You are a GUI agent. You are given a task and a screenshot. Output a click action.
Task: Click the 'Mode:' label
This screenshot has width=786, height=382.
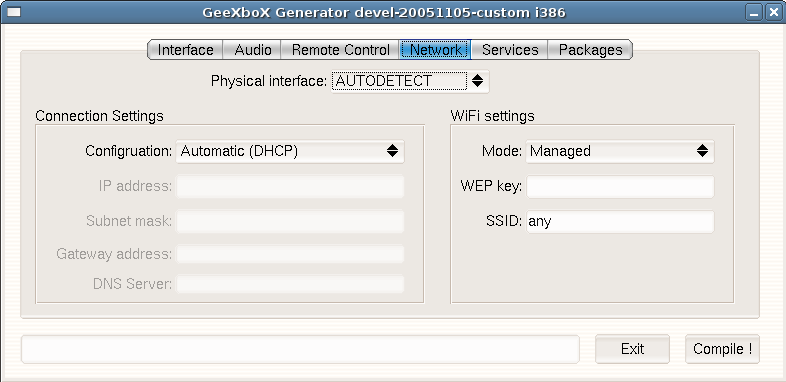tap(502, 151)
